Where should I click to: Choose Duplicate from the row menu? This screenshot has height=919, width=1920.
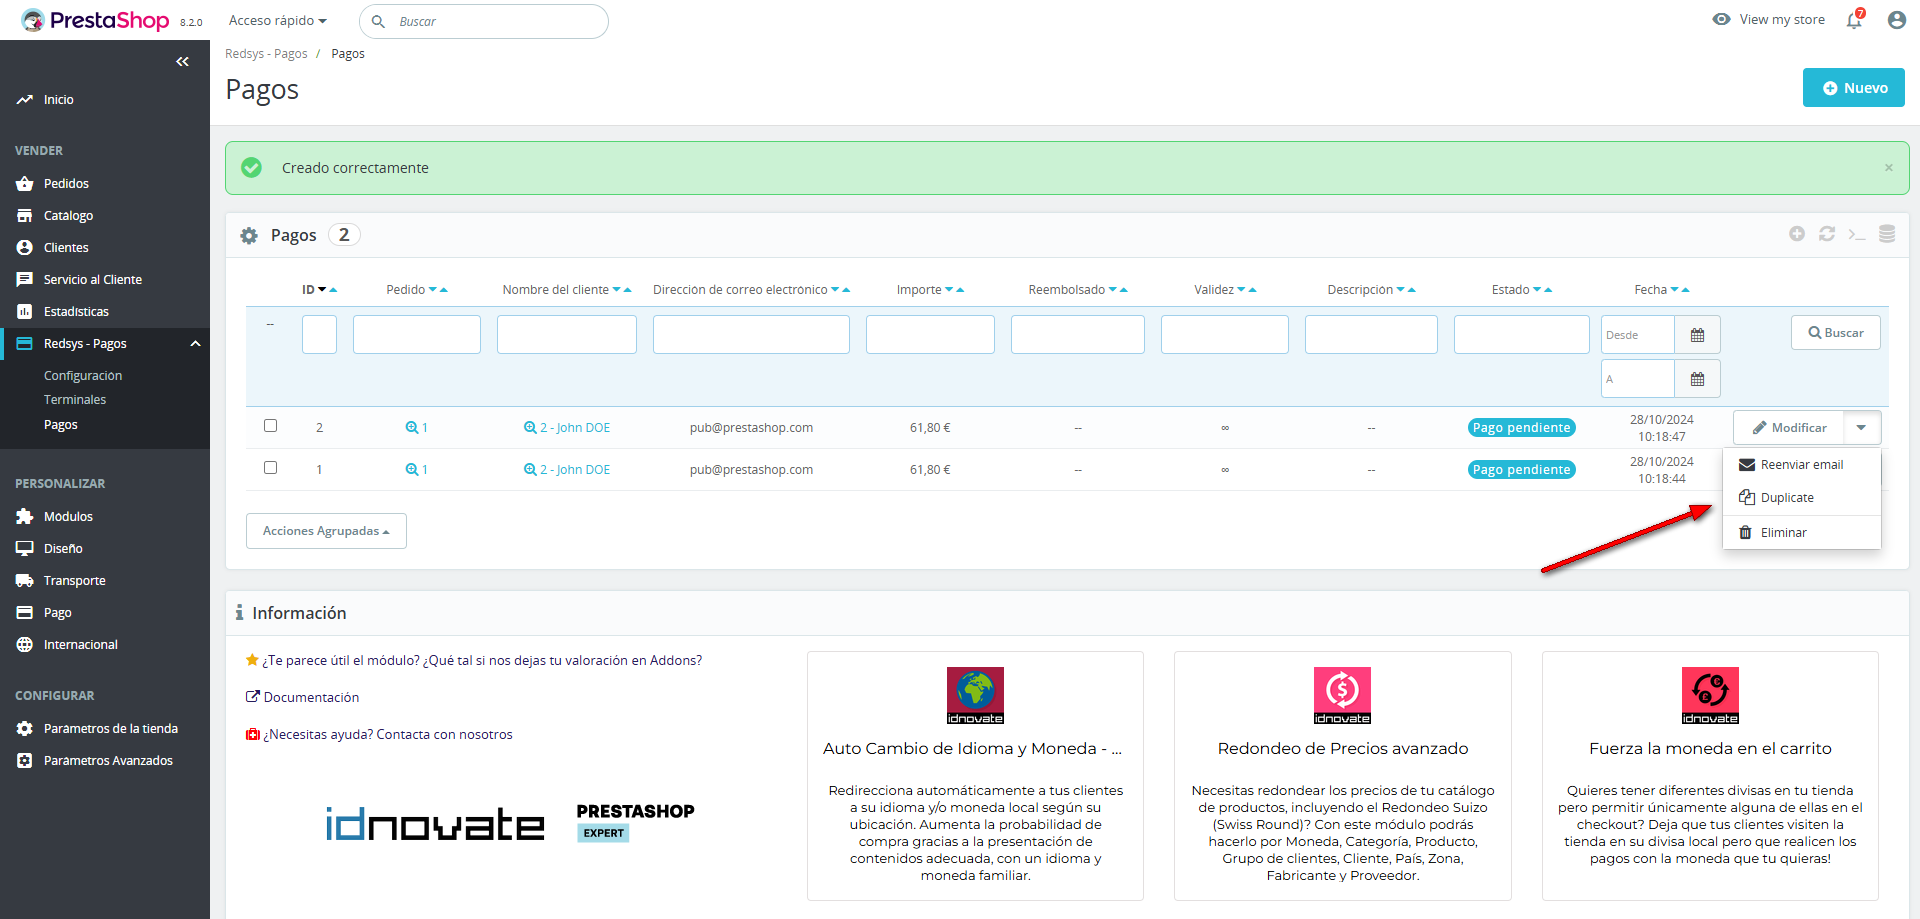pyautogui.click(x=1802, y=498)
